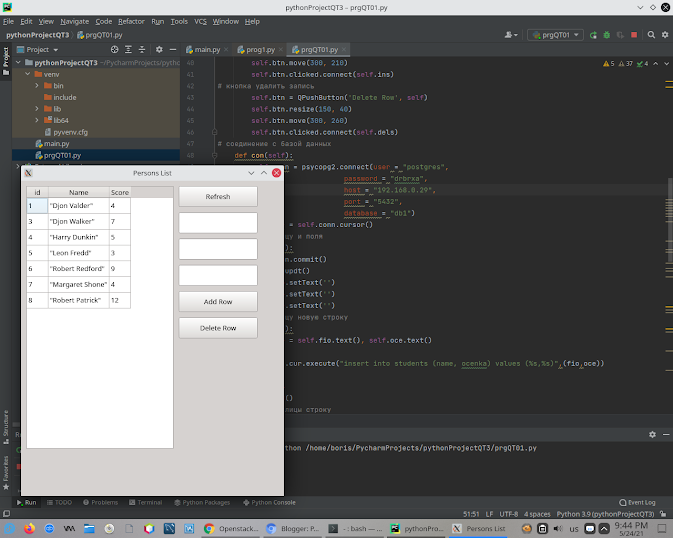This screenshot has width=673, height=538.
Task: Open the Navigate menu
Action: tap(75, 21)
